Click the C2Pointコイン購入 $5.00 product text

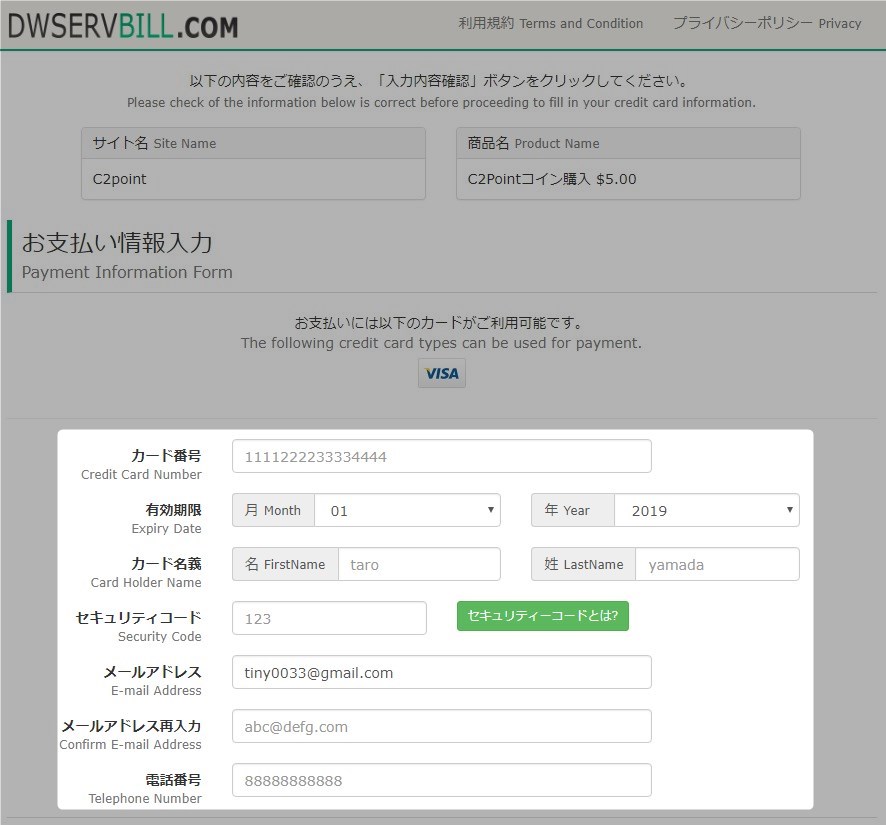(552, 179)
